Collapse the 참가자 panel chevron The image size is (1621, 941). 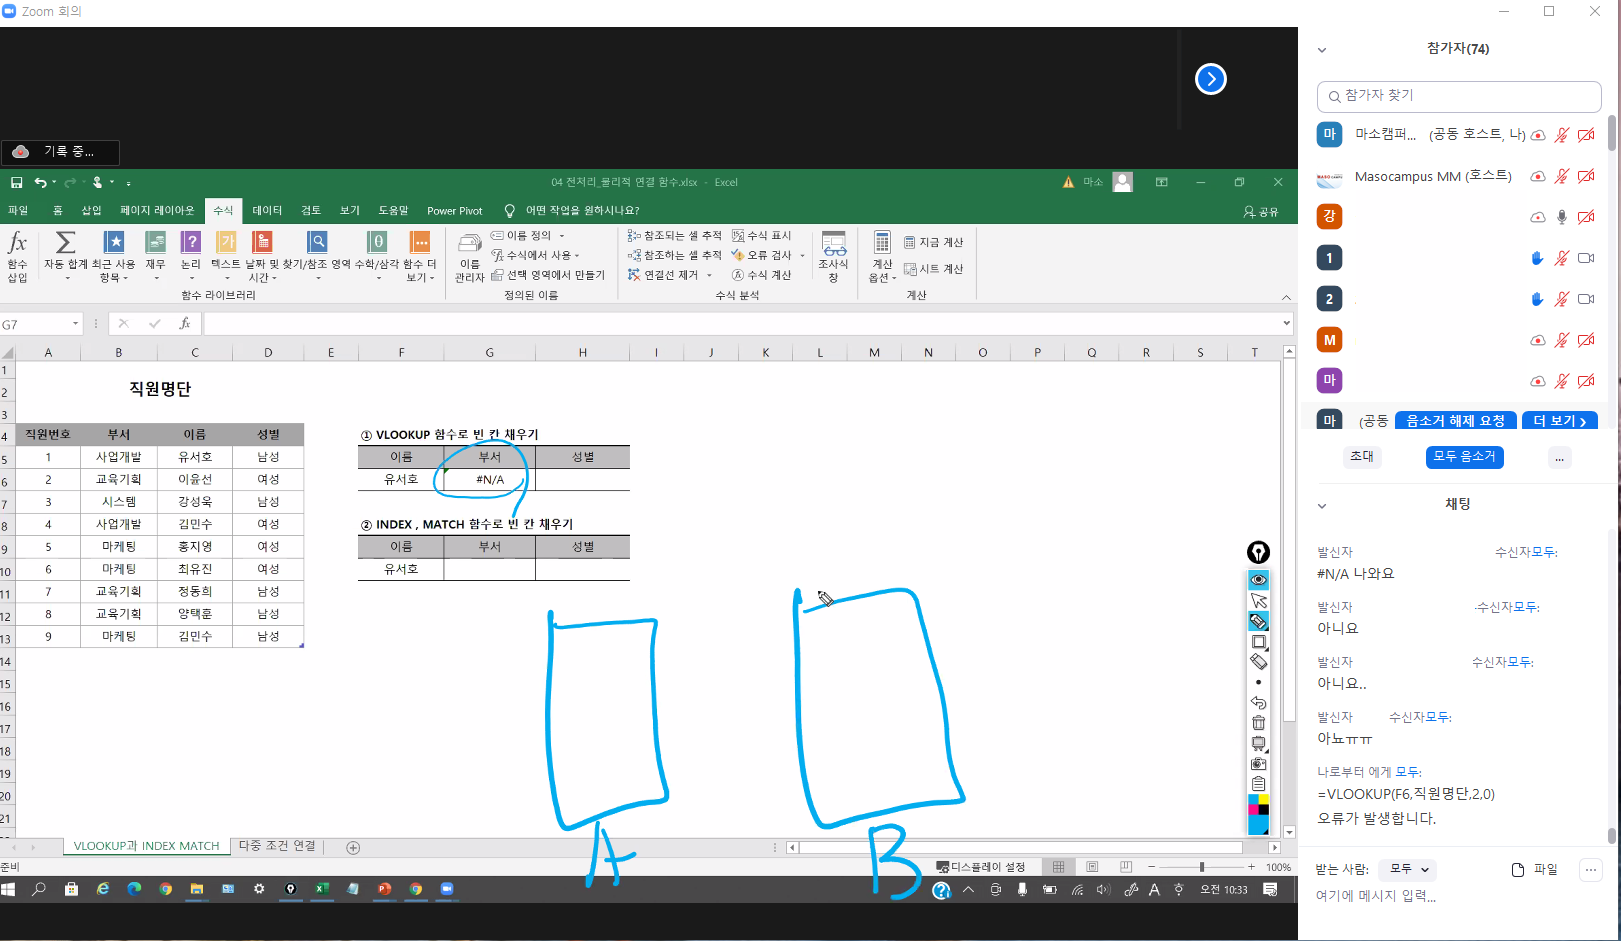tap(1322, 50)
